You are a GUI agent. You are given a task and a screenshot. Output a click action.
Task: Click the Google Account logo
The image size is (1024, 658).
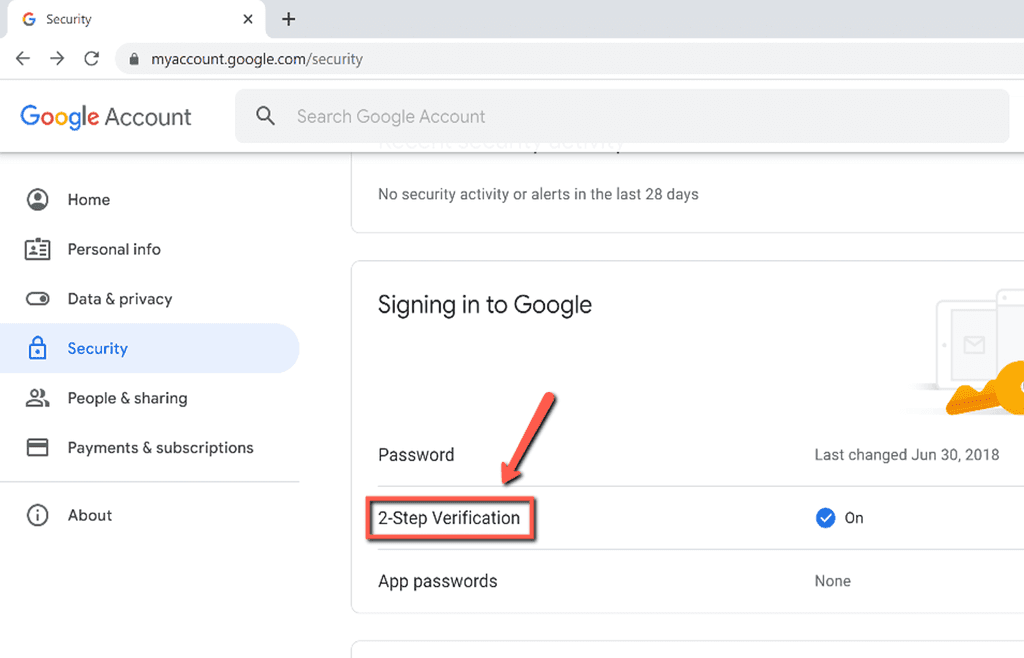tap(105, 116)
